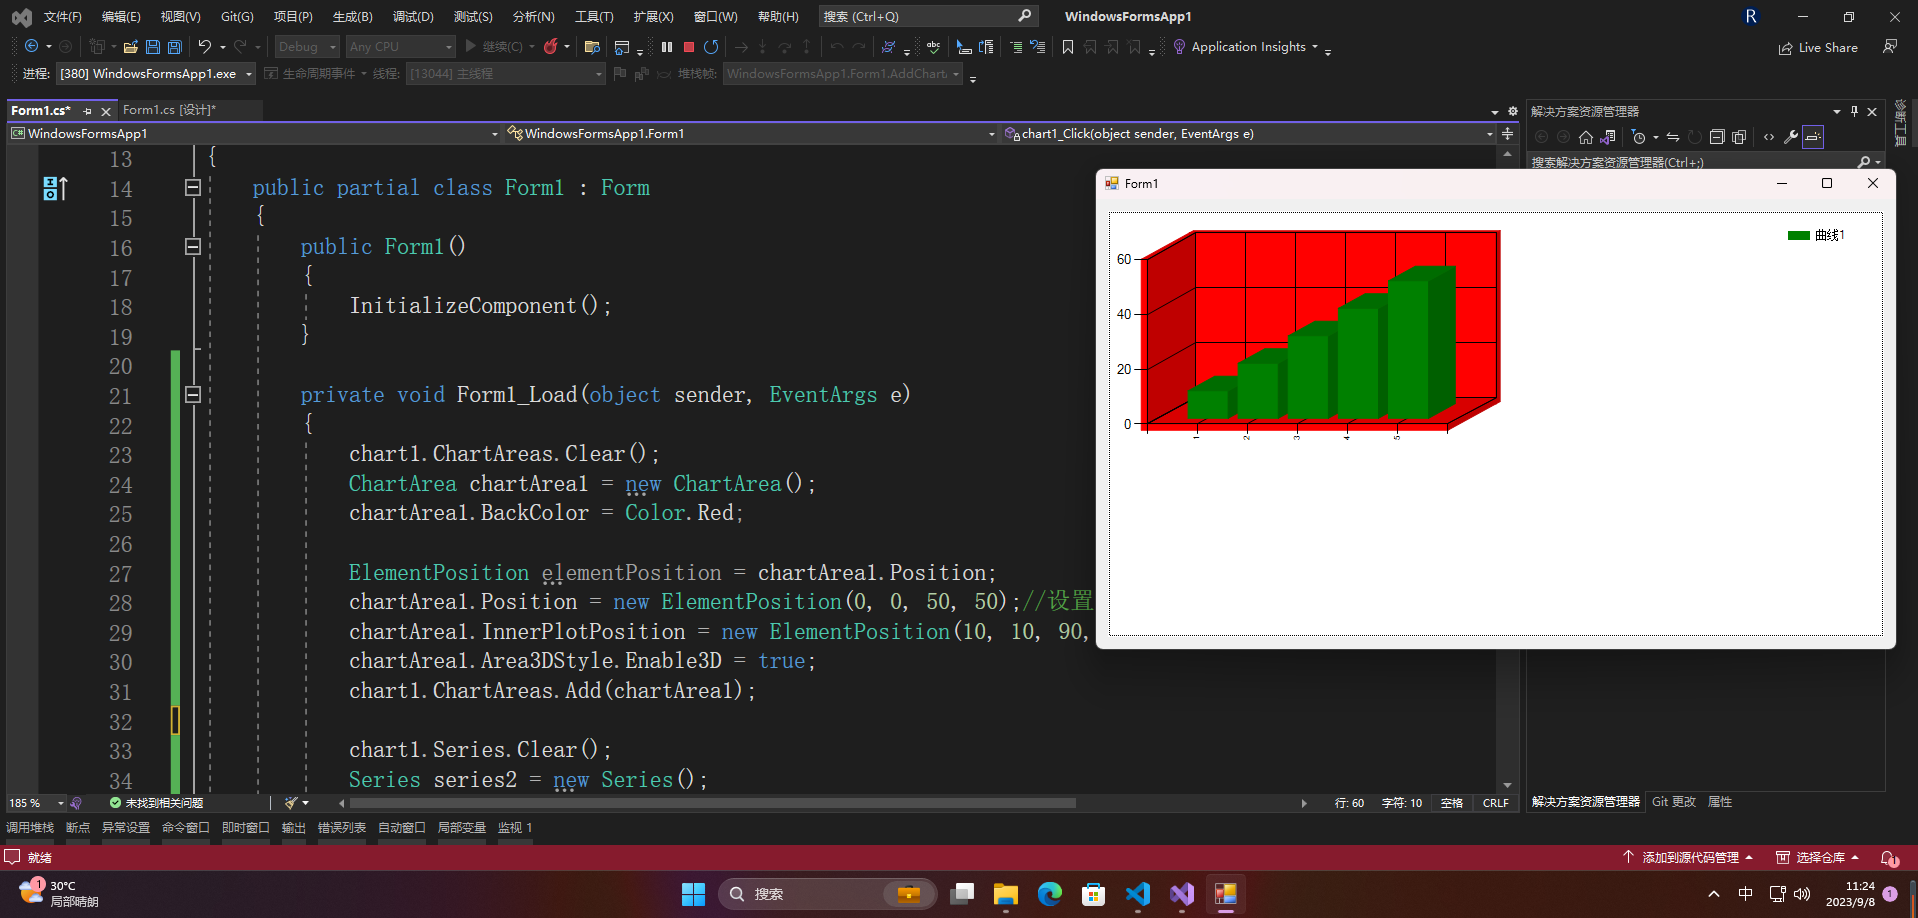
Task: Open Microsoft Edge from the taskbar
Action: pyautogui.click(x=1050, y=894)
